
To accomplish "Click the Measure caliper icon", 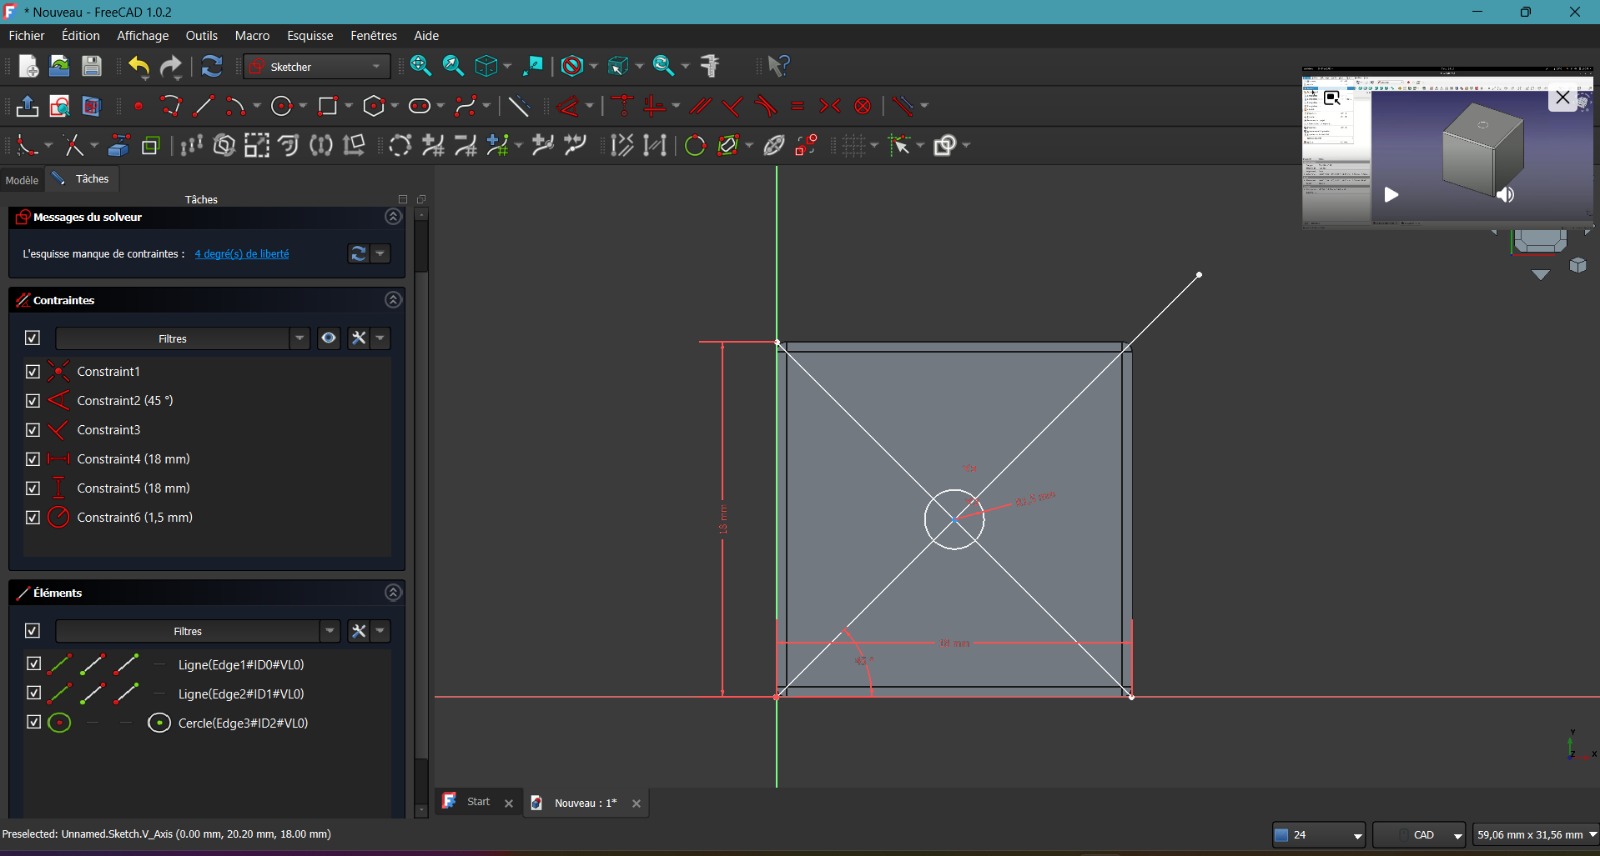I will tap(711, 66).
